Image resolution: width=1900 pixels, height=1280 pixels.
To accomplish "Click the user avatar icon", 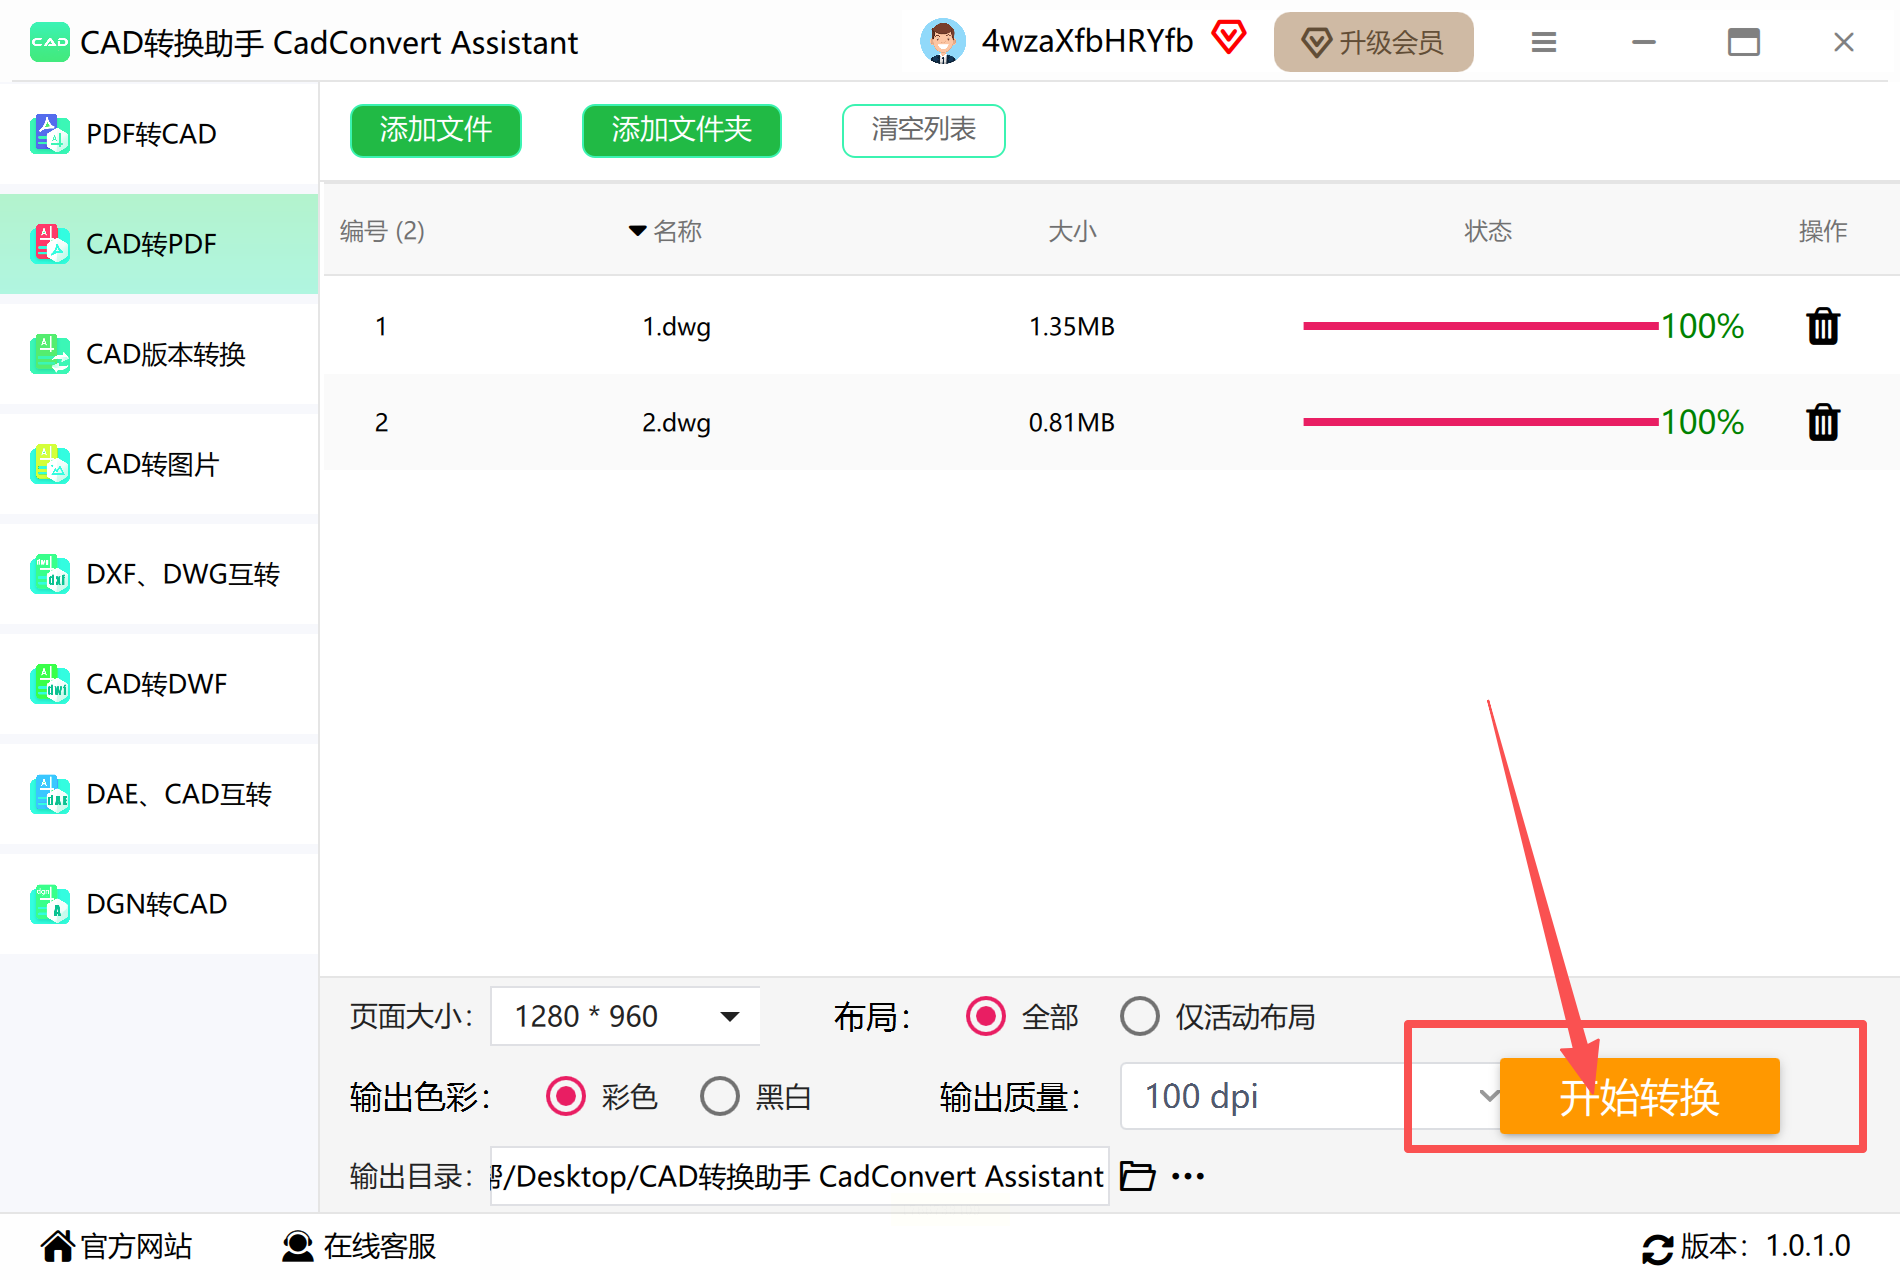I will click(x=942, y=42).
